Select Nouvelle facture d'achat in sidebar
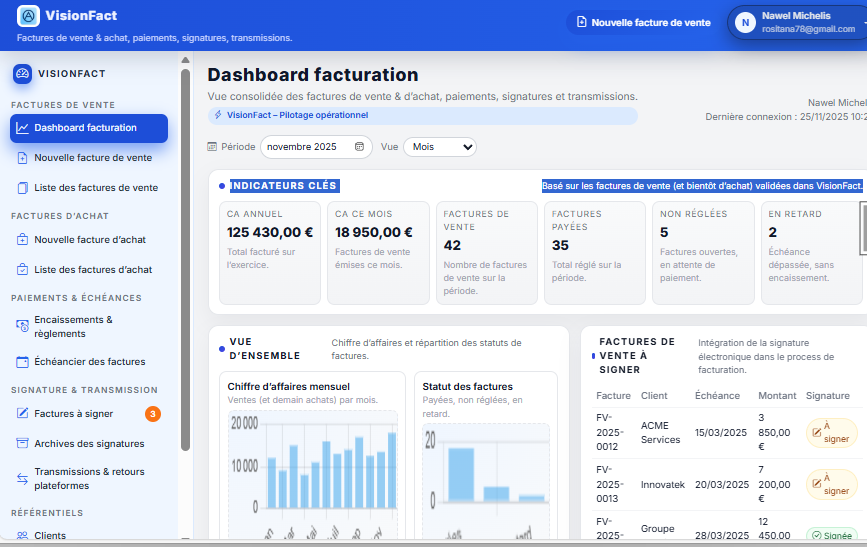Screen dimensions: 867x547 point(89,240)
